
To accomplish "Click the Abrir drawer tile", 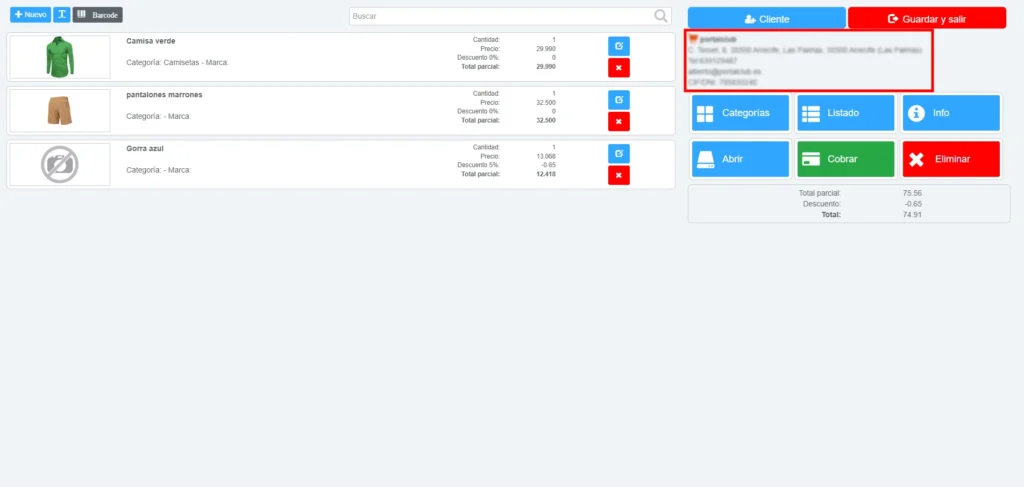I will 741,159.
